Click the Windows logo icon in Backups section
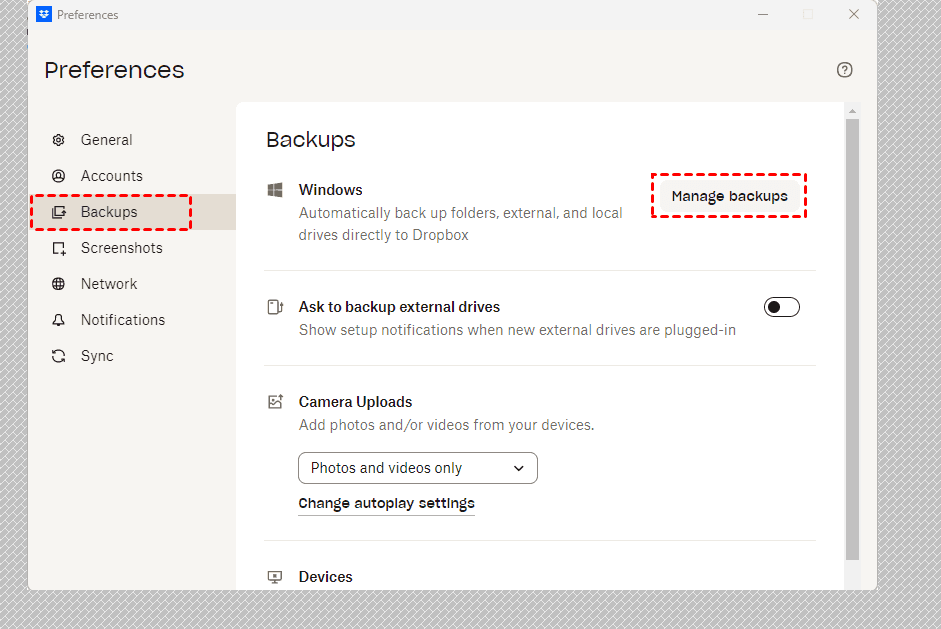Screen dimensions: 941x629 pos(275,189)
